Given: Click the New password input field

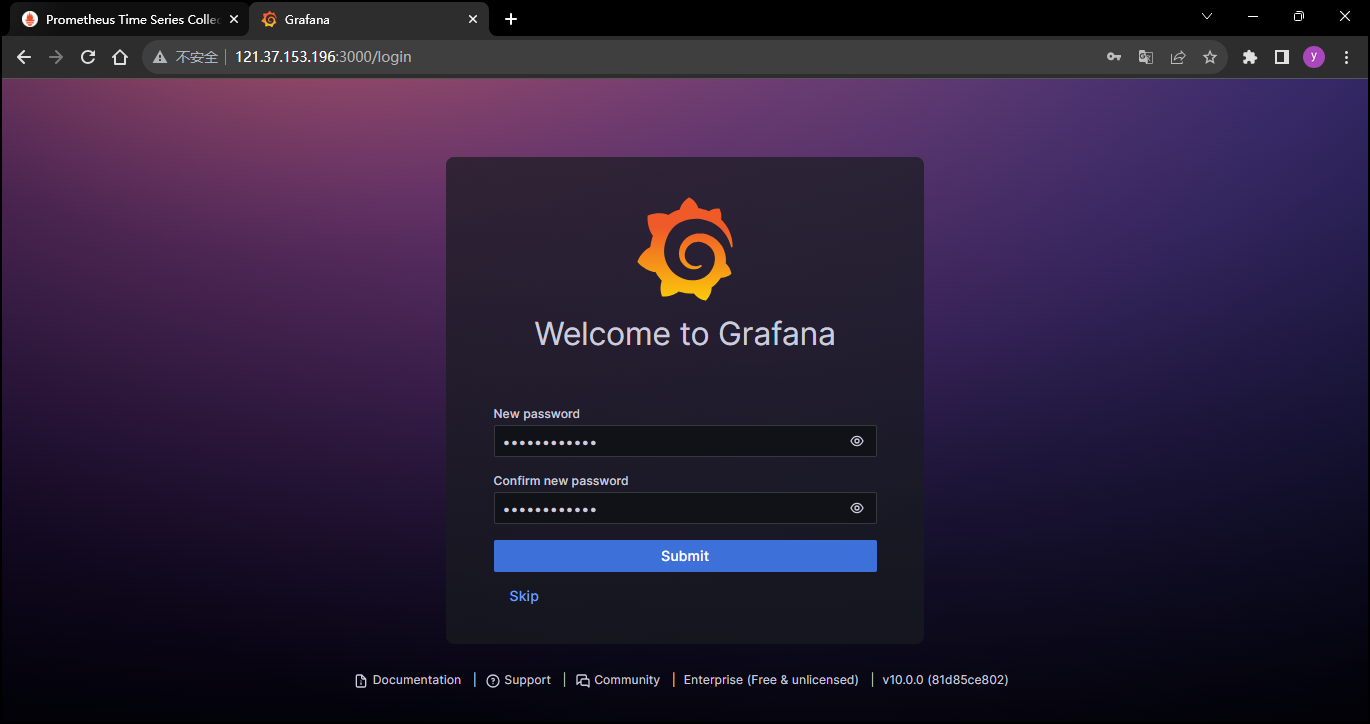Looking at the screenshot, I should (685, 441).
